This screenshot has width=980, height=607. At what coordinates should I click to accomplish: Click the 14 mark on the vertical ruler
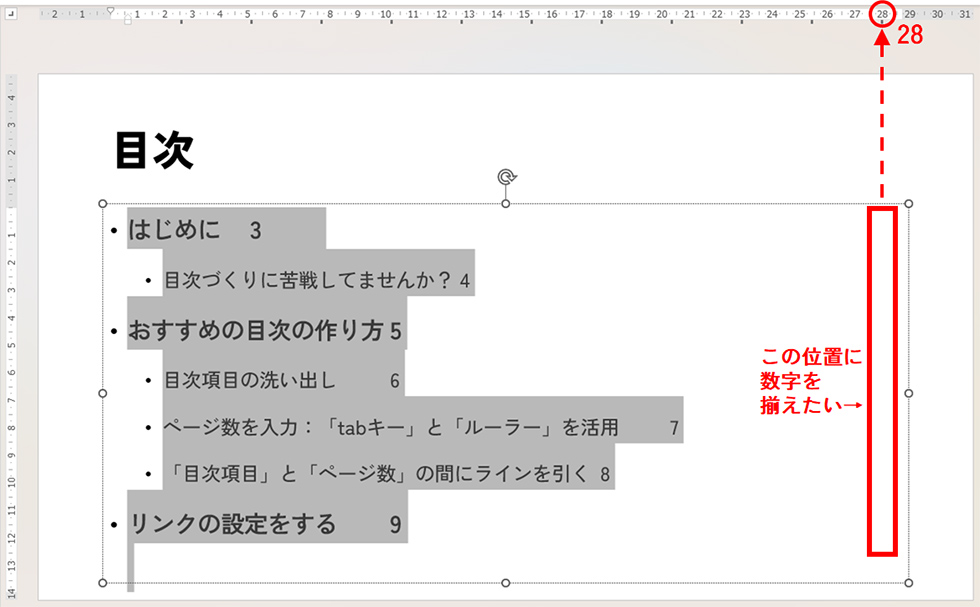(11, 592)
